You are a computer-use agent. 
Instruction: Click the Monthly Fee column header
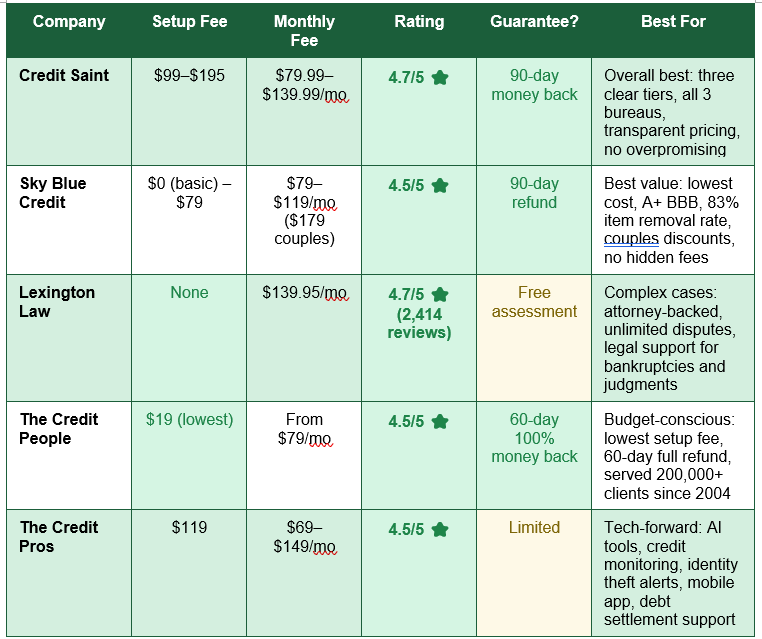pyautogui.click(x=304, y=31)
